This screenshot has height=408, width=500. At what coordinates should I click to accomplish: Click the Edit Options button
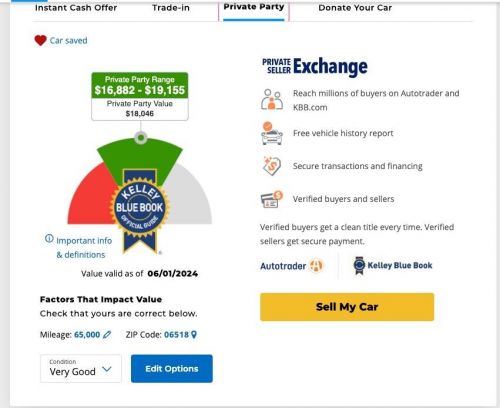point(172,369)
